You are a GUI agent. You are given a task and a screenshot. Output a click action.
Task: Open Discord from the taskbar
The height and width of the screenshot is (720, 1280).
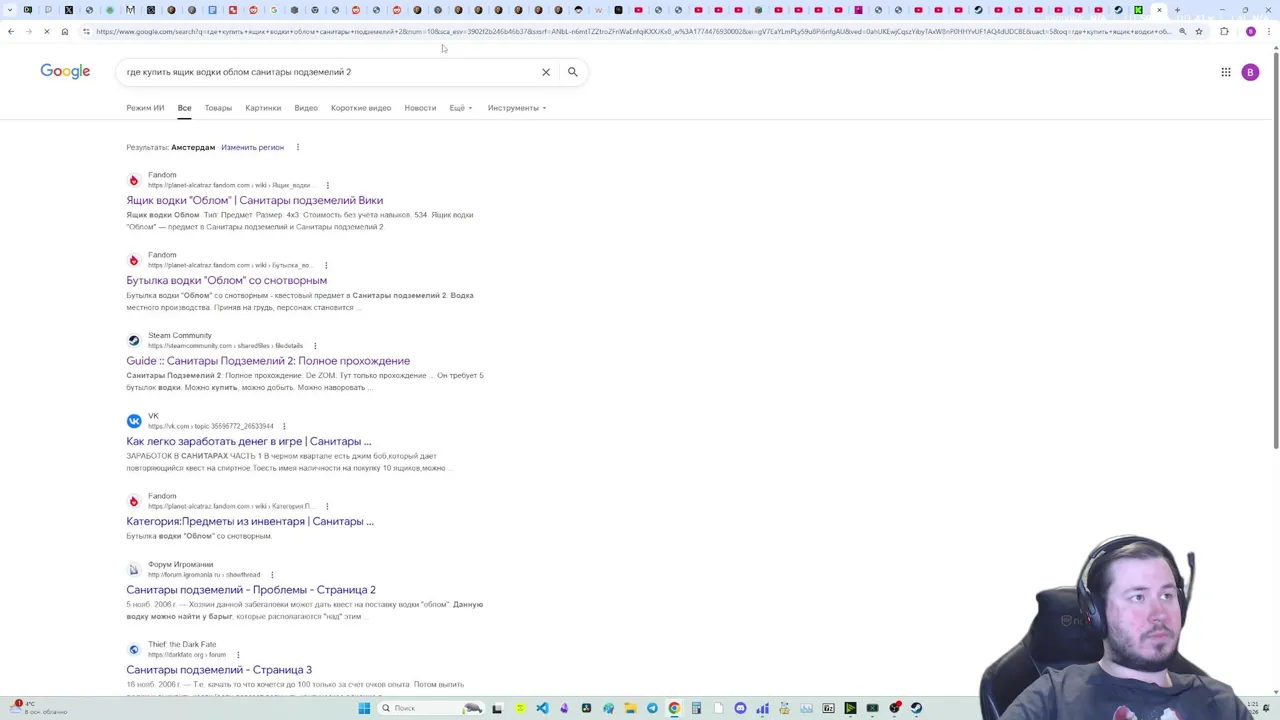[740, 708]
